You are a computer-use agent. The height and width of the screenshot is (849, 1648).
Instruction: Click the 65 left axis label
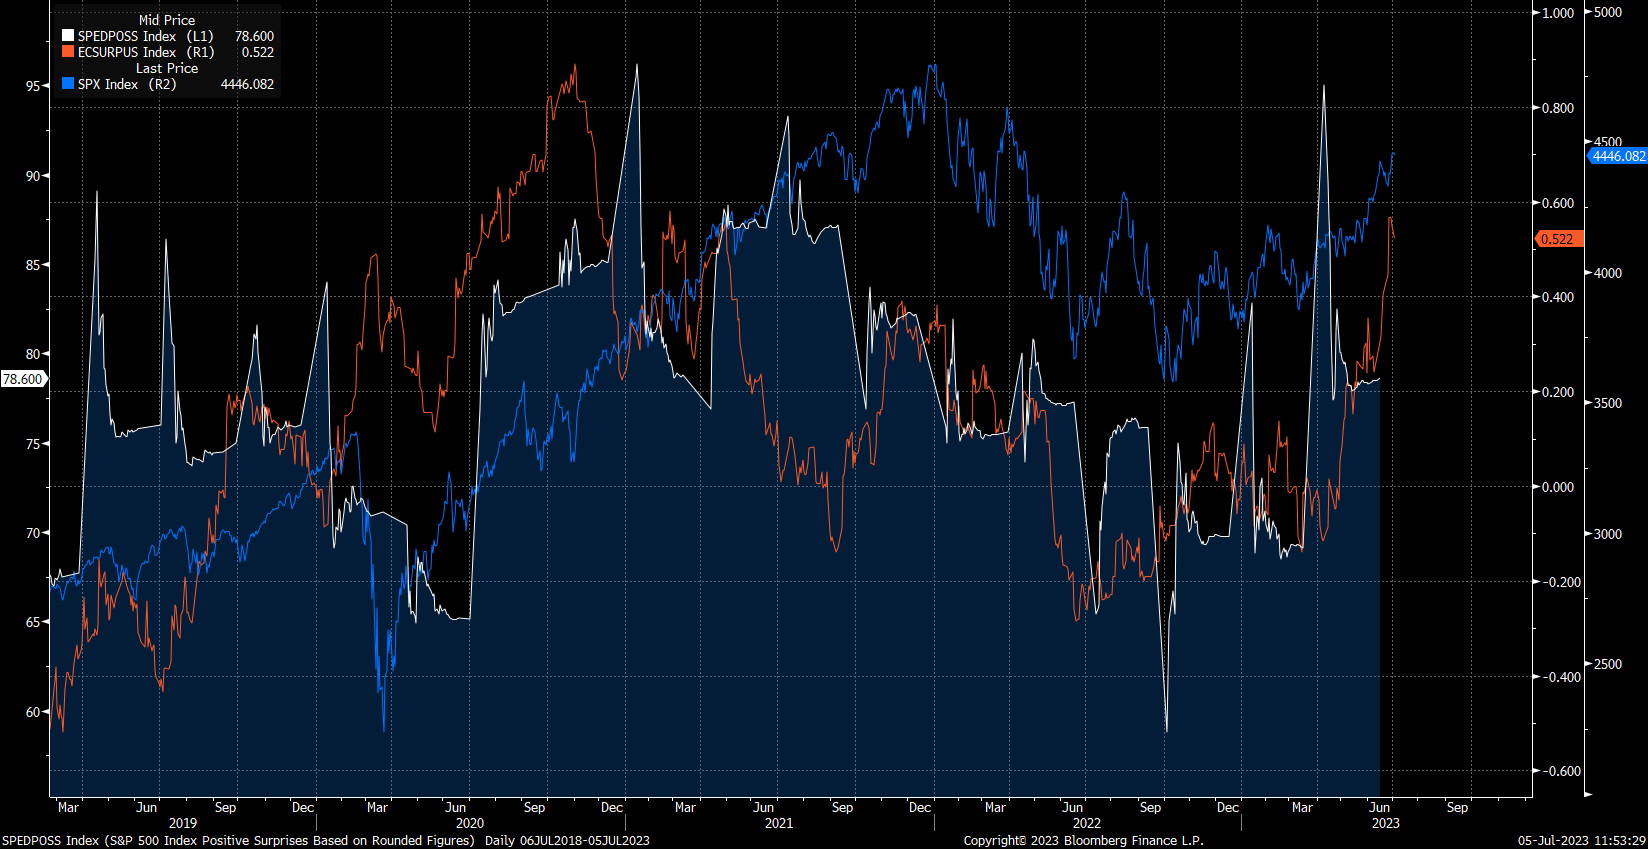(33, 622)
